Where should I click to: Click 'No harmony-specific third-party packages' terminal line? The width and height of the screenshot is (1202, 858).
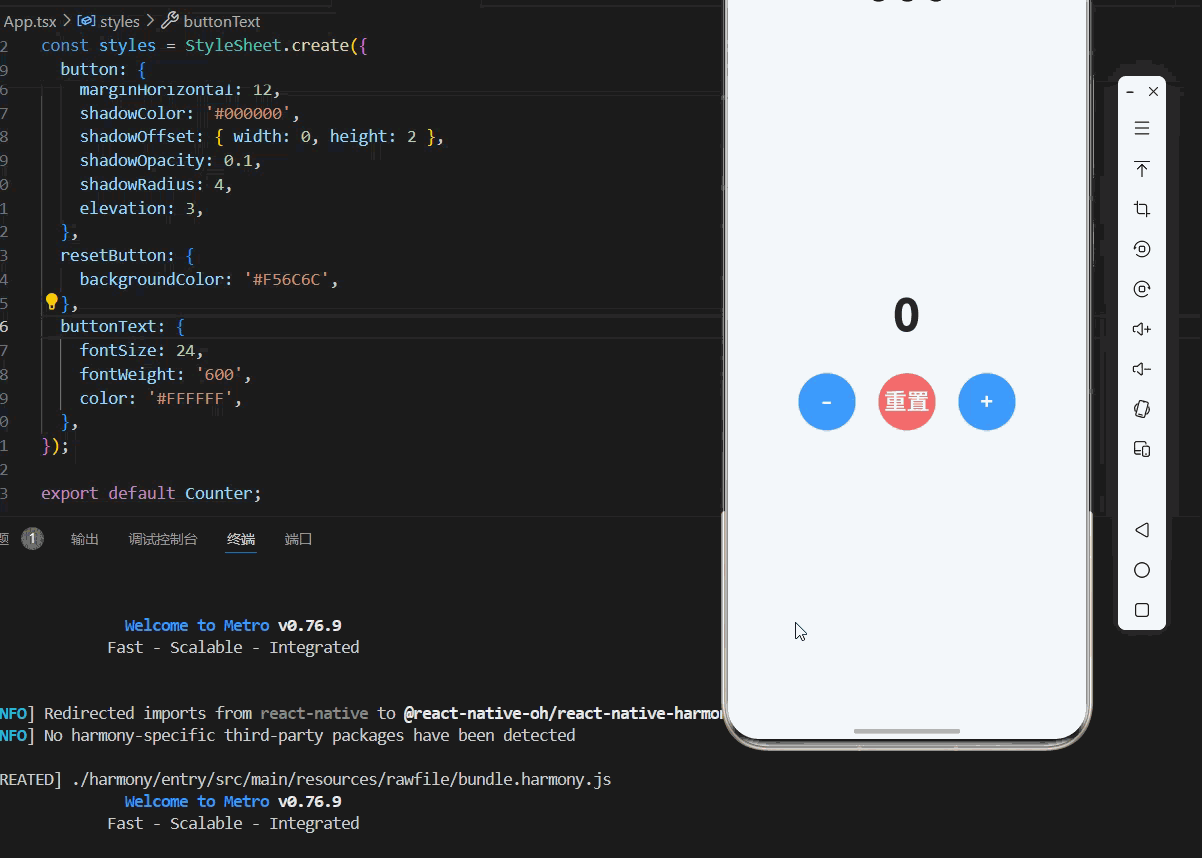pos(310,735)
